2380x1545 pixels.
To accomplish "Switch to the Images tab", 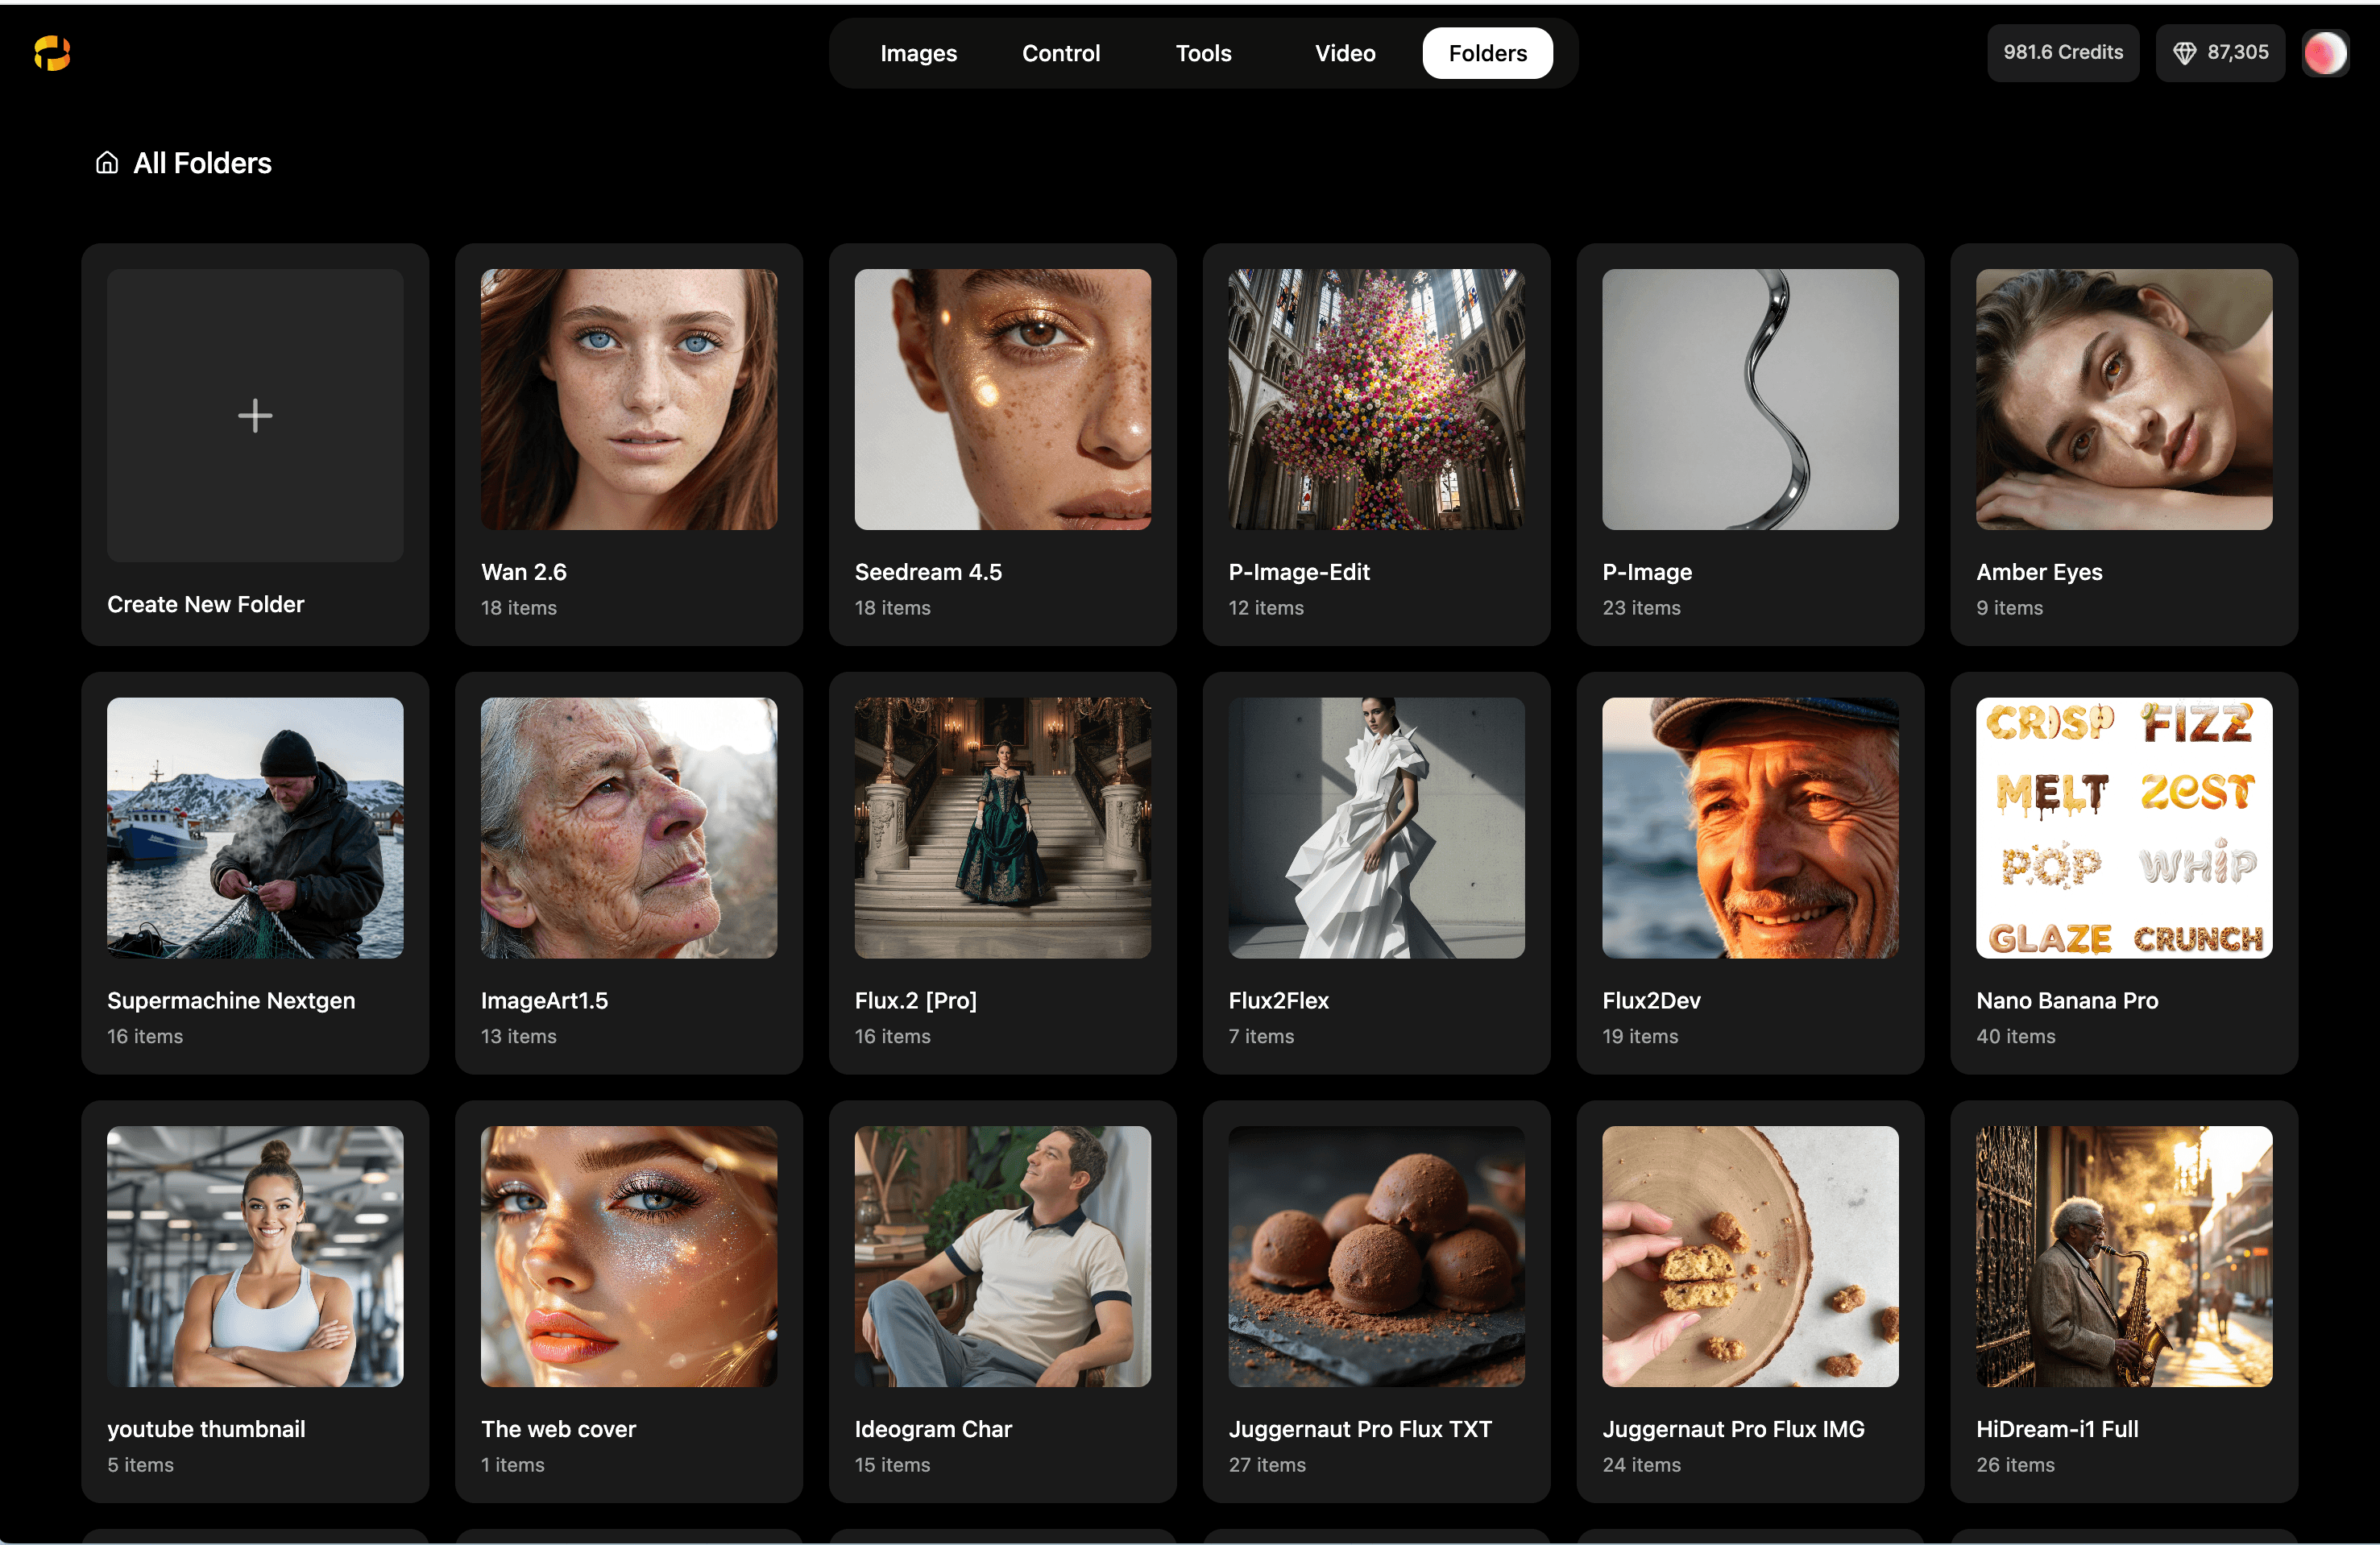I will (917, 53).
